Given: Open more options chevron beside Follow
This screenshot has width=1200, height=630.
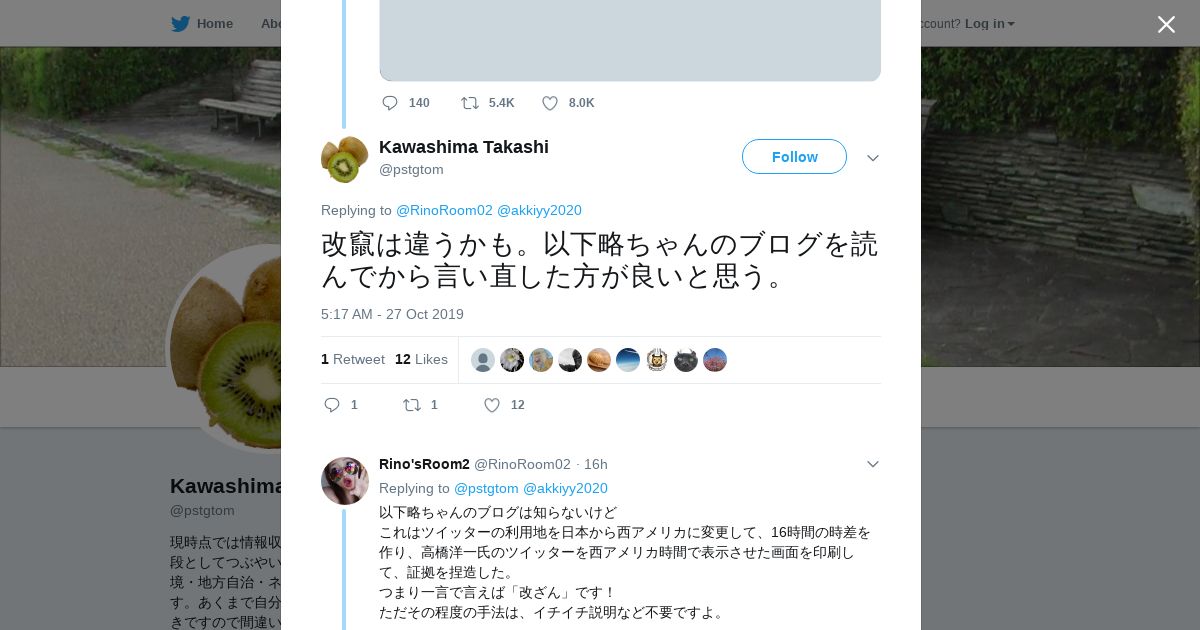Looking at the screenshot, I should 872,158.
